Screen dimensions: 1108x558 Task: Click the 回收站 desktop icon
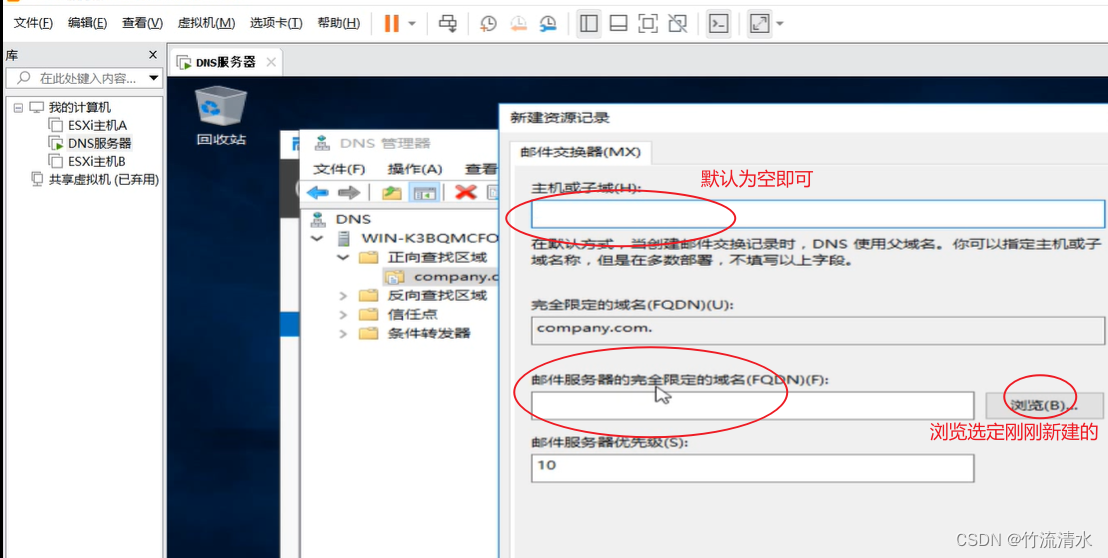(220, 115)
